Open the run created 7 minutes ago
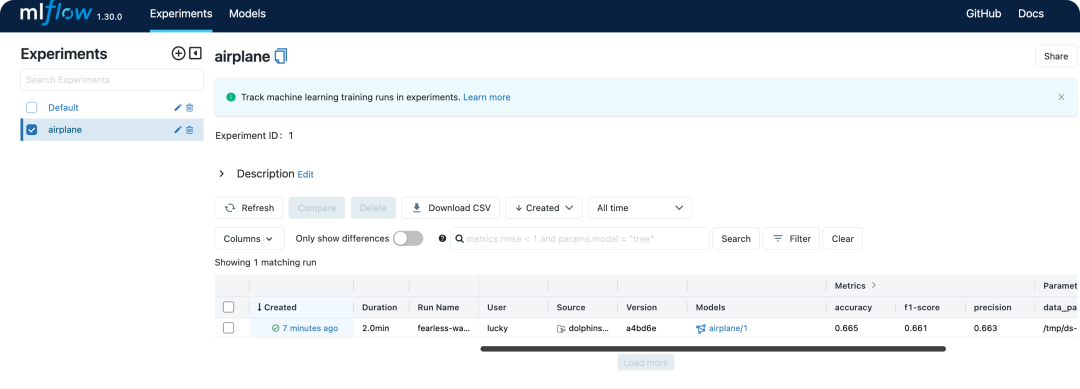This screenshot has height=389, width=1080. pos(310,328)
